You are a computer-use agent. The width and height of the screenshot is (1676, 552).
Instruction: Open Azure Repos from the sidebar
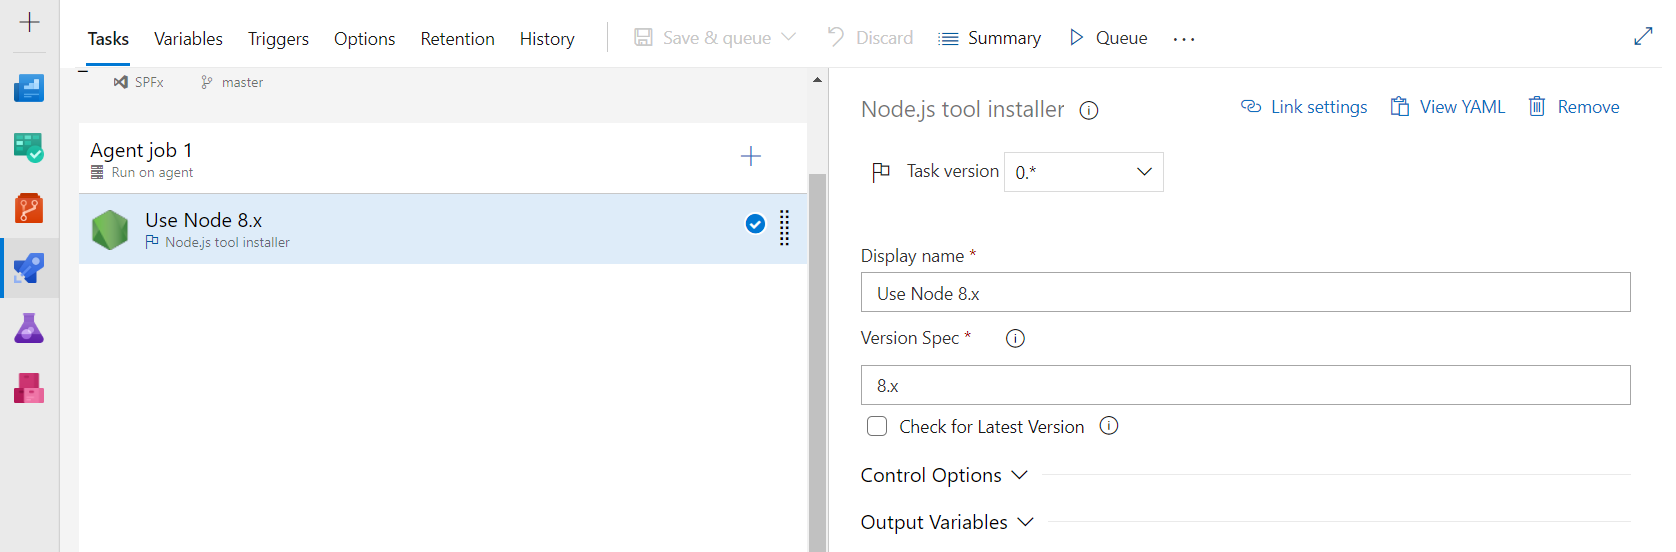[29, 209]
